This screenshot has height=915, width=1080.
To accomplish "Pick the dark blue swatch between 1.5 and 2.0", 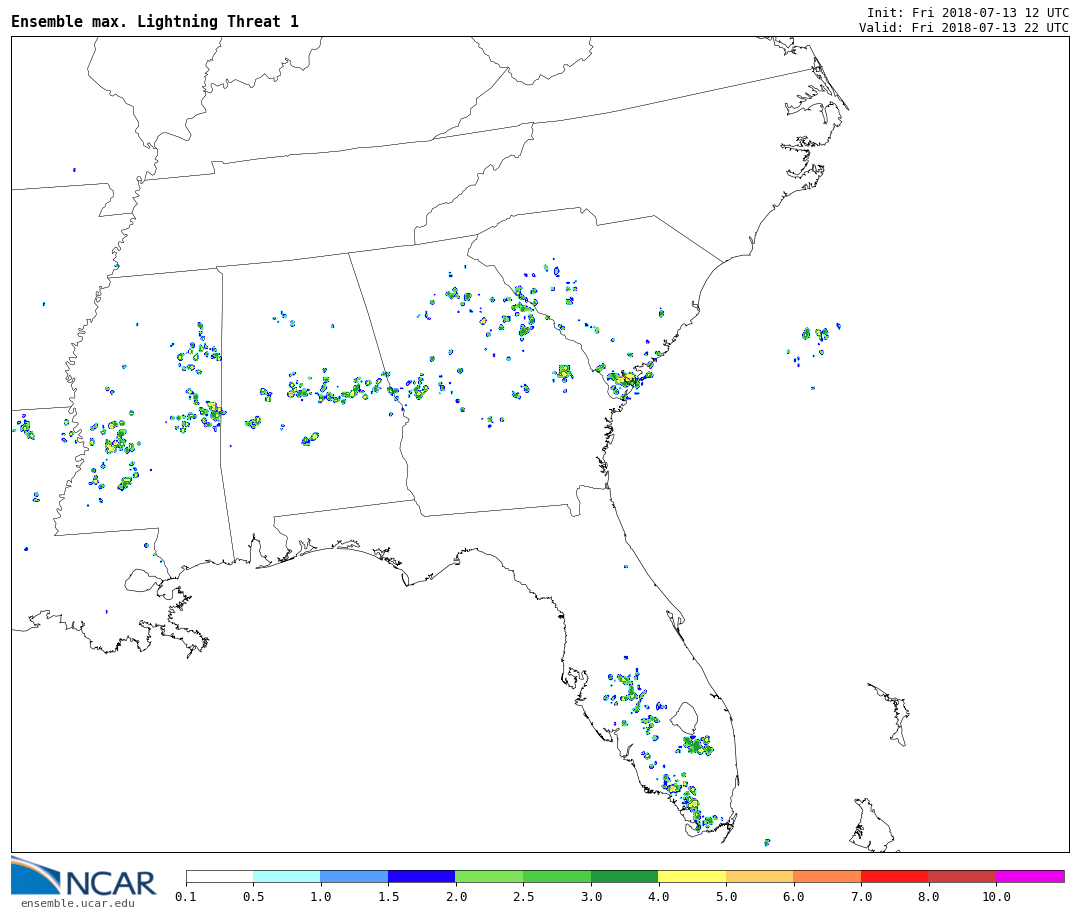I will click(421, 876).
